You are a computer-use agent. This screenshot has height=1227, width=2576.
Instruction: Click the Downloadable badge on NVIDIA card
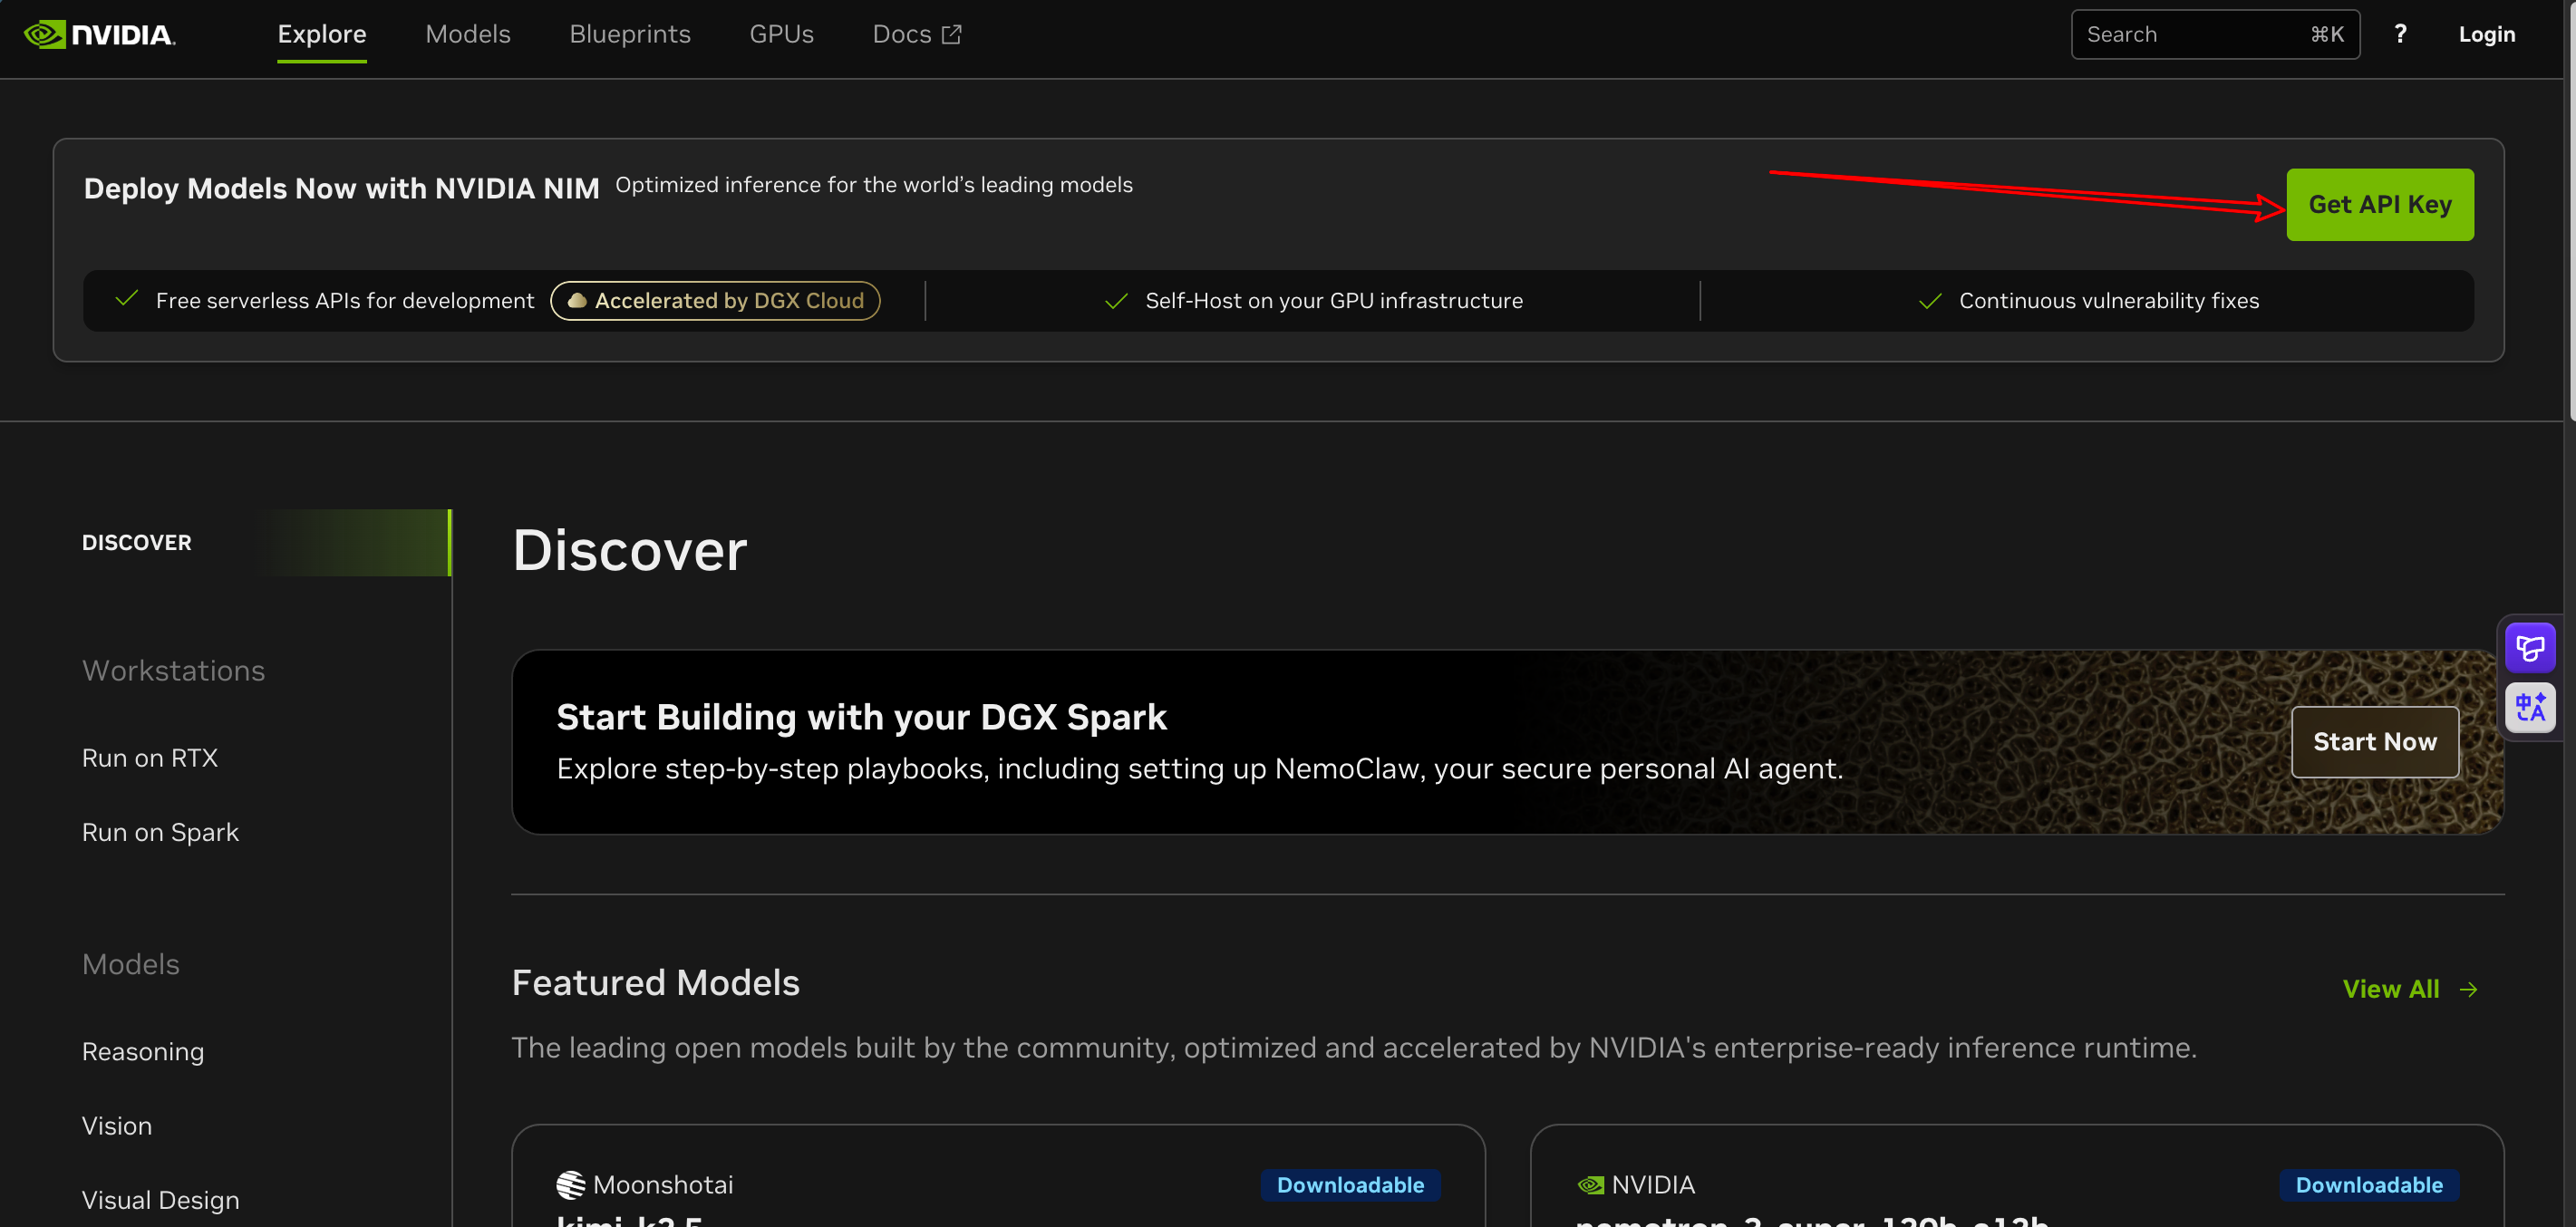[2369, 1185]
